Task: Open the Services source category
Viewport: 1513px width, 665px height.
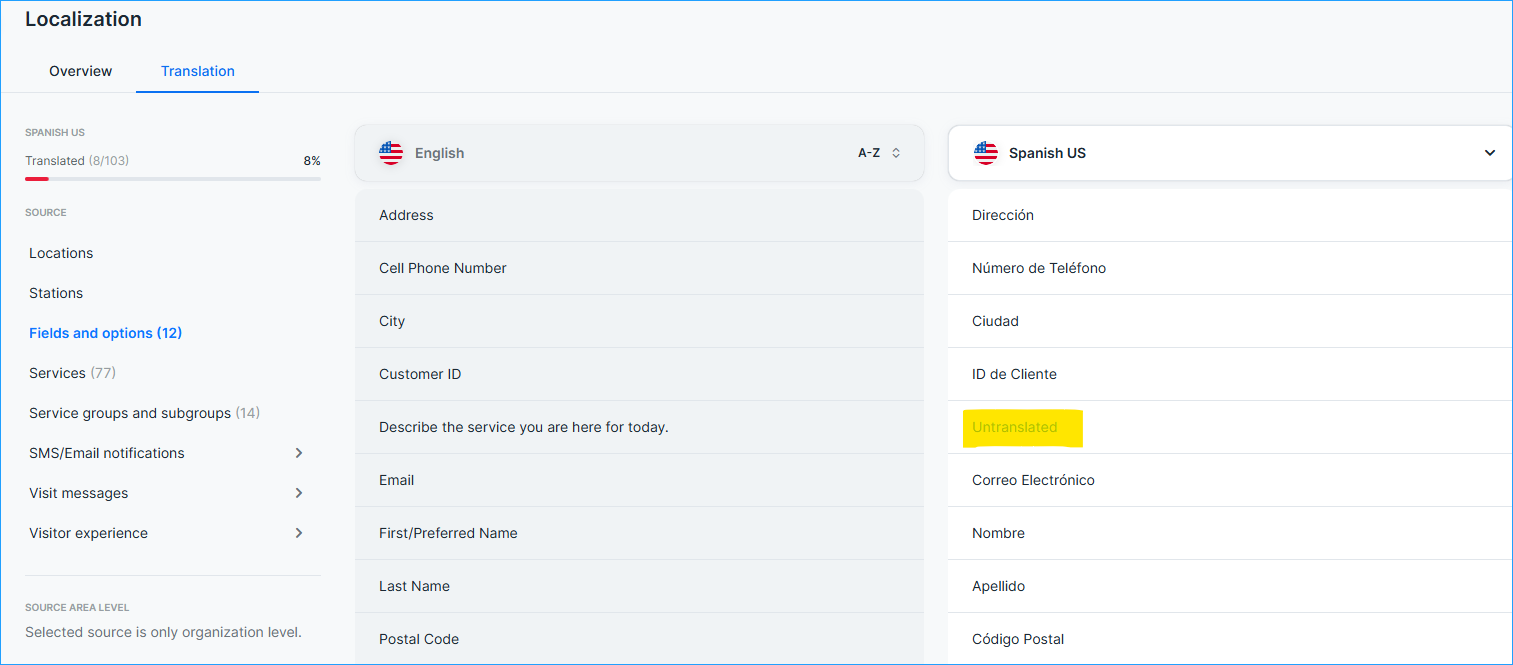Action: click(x=72, y=373)
